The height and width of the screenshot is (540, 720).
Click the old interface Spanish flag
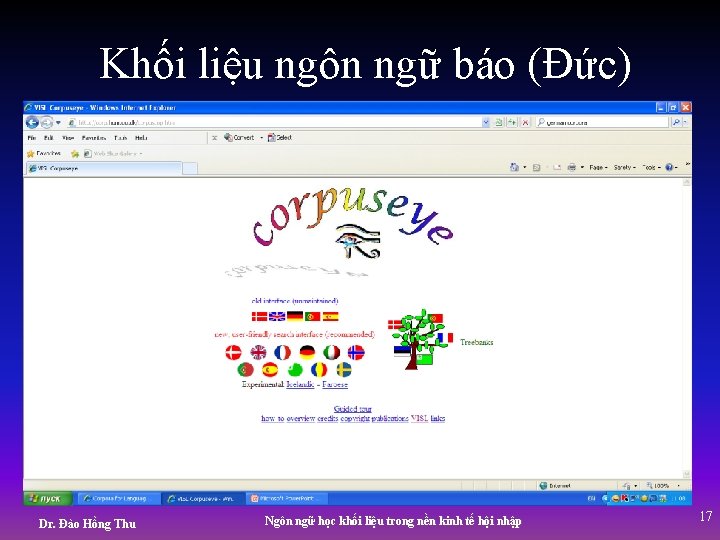point(330,316)
